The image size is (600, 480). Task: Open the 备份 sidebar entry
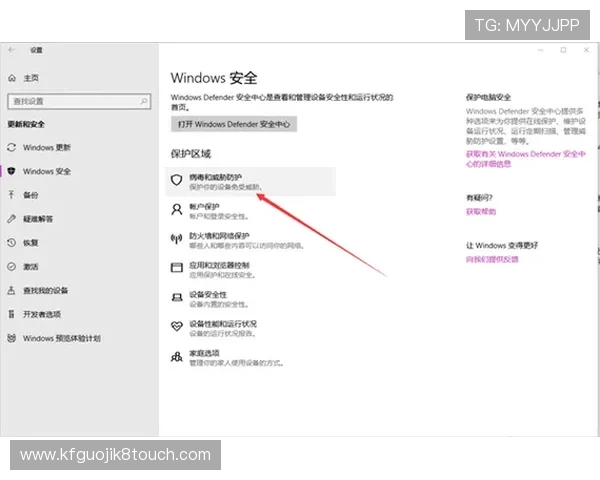point(31,195)
